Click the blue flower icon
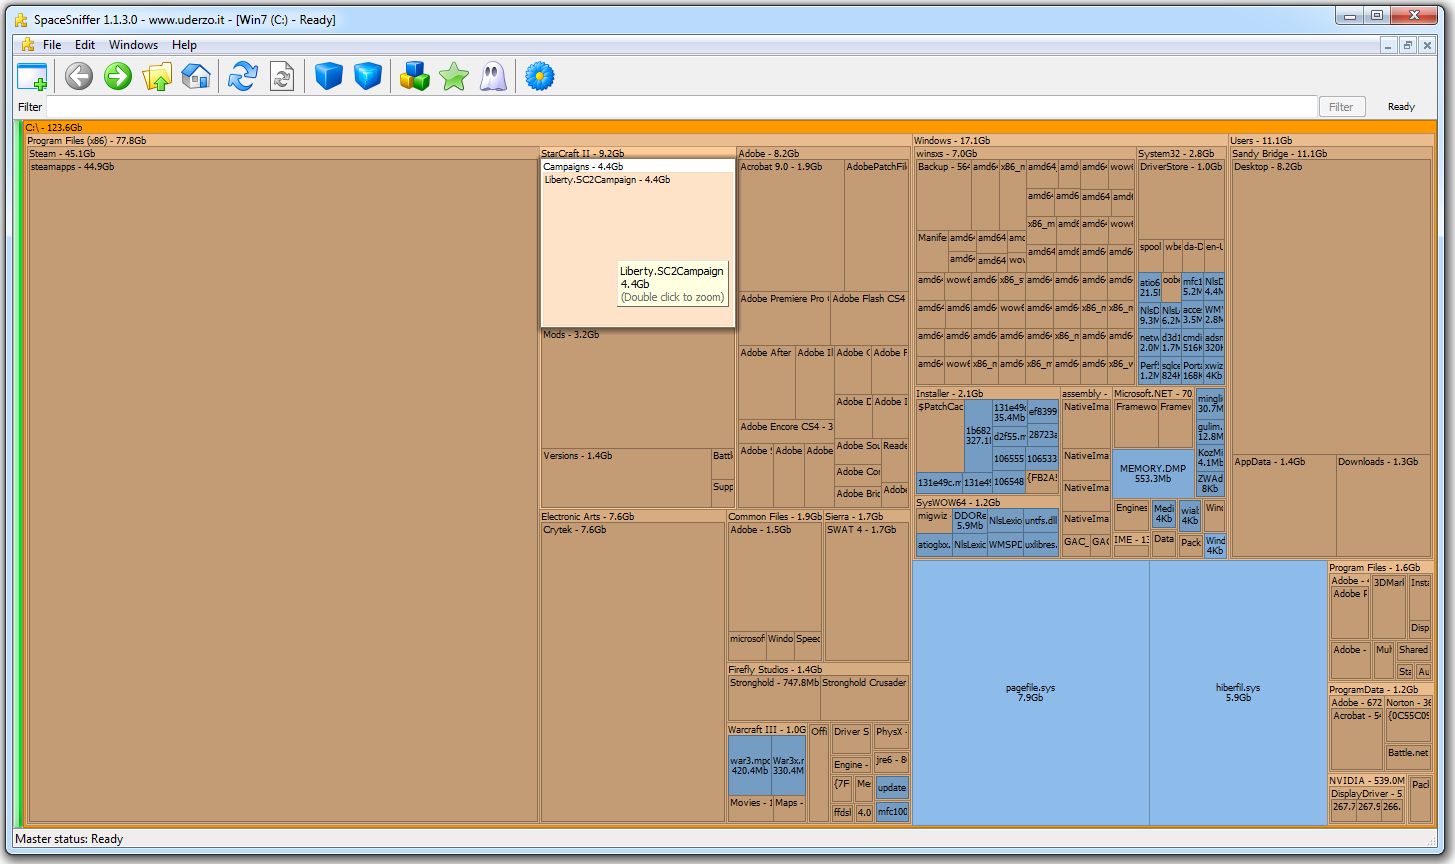 point(540,76)
